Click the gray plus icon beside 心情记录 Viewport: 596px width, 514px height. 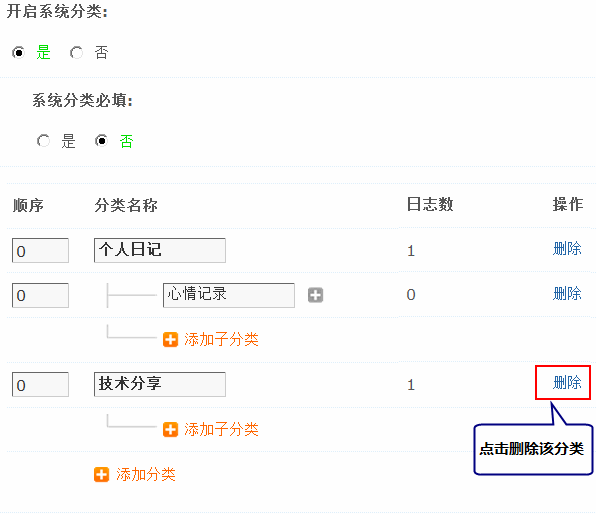315,295
